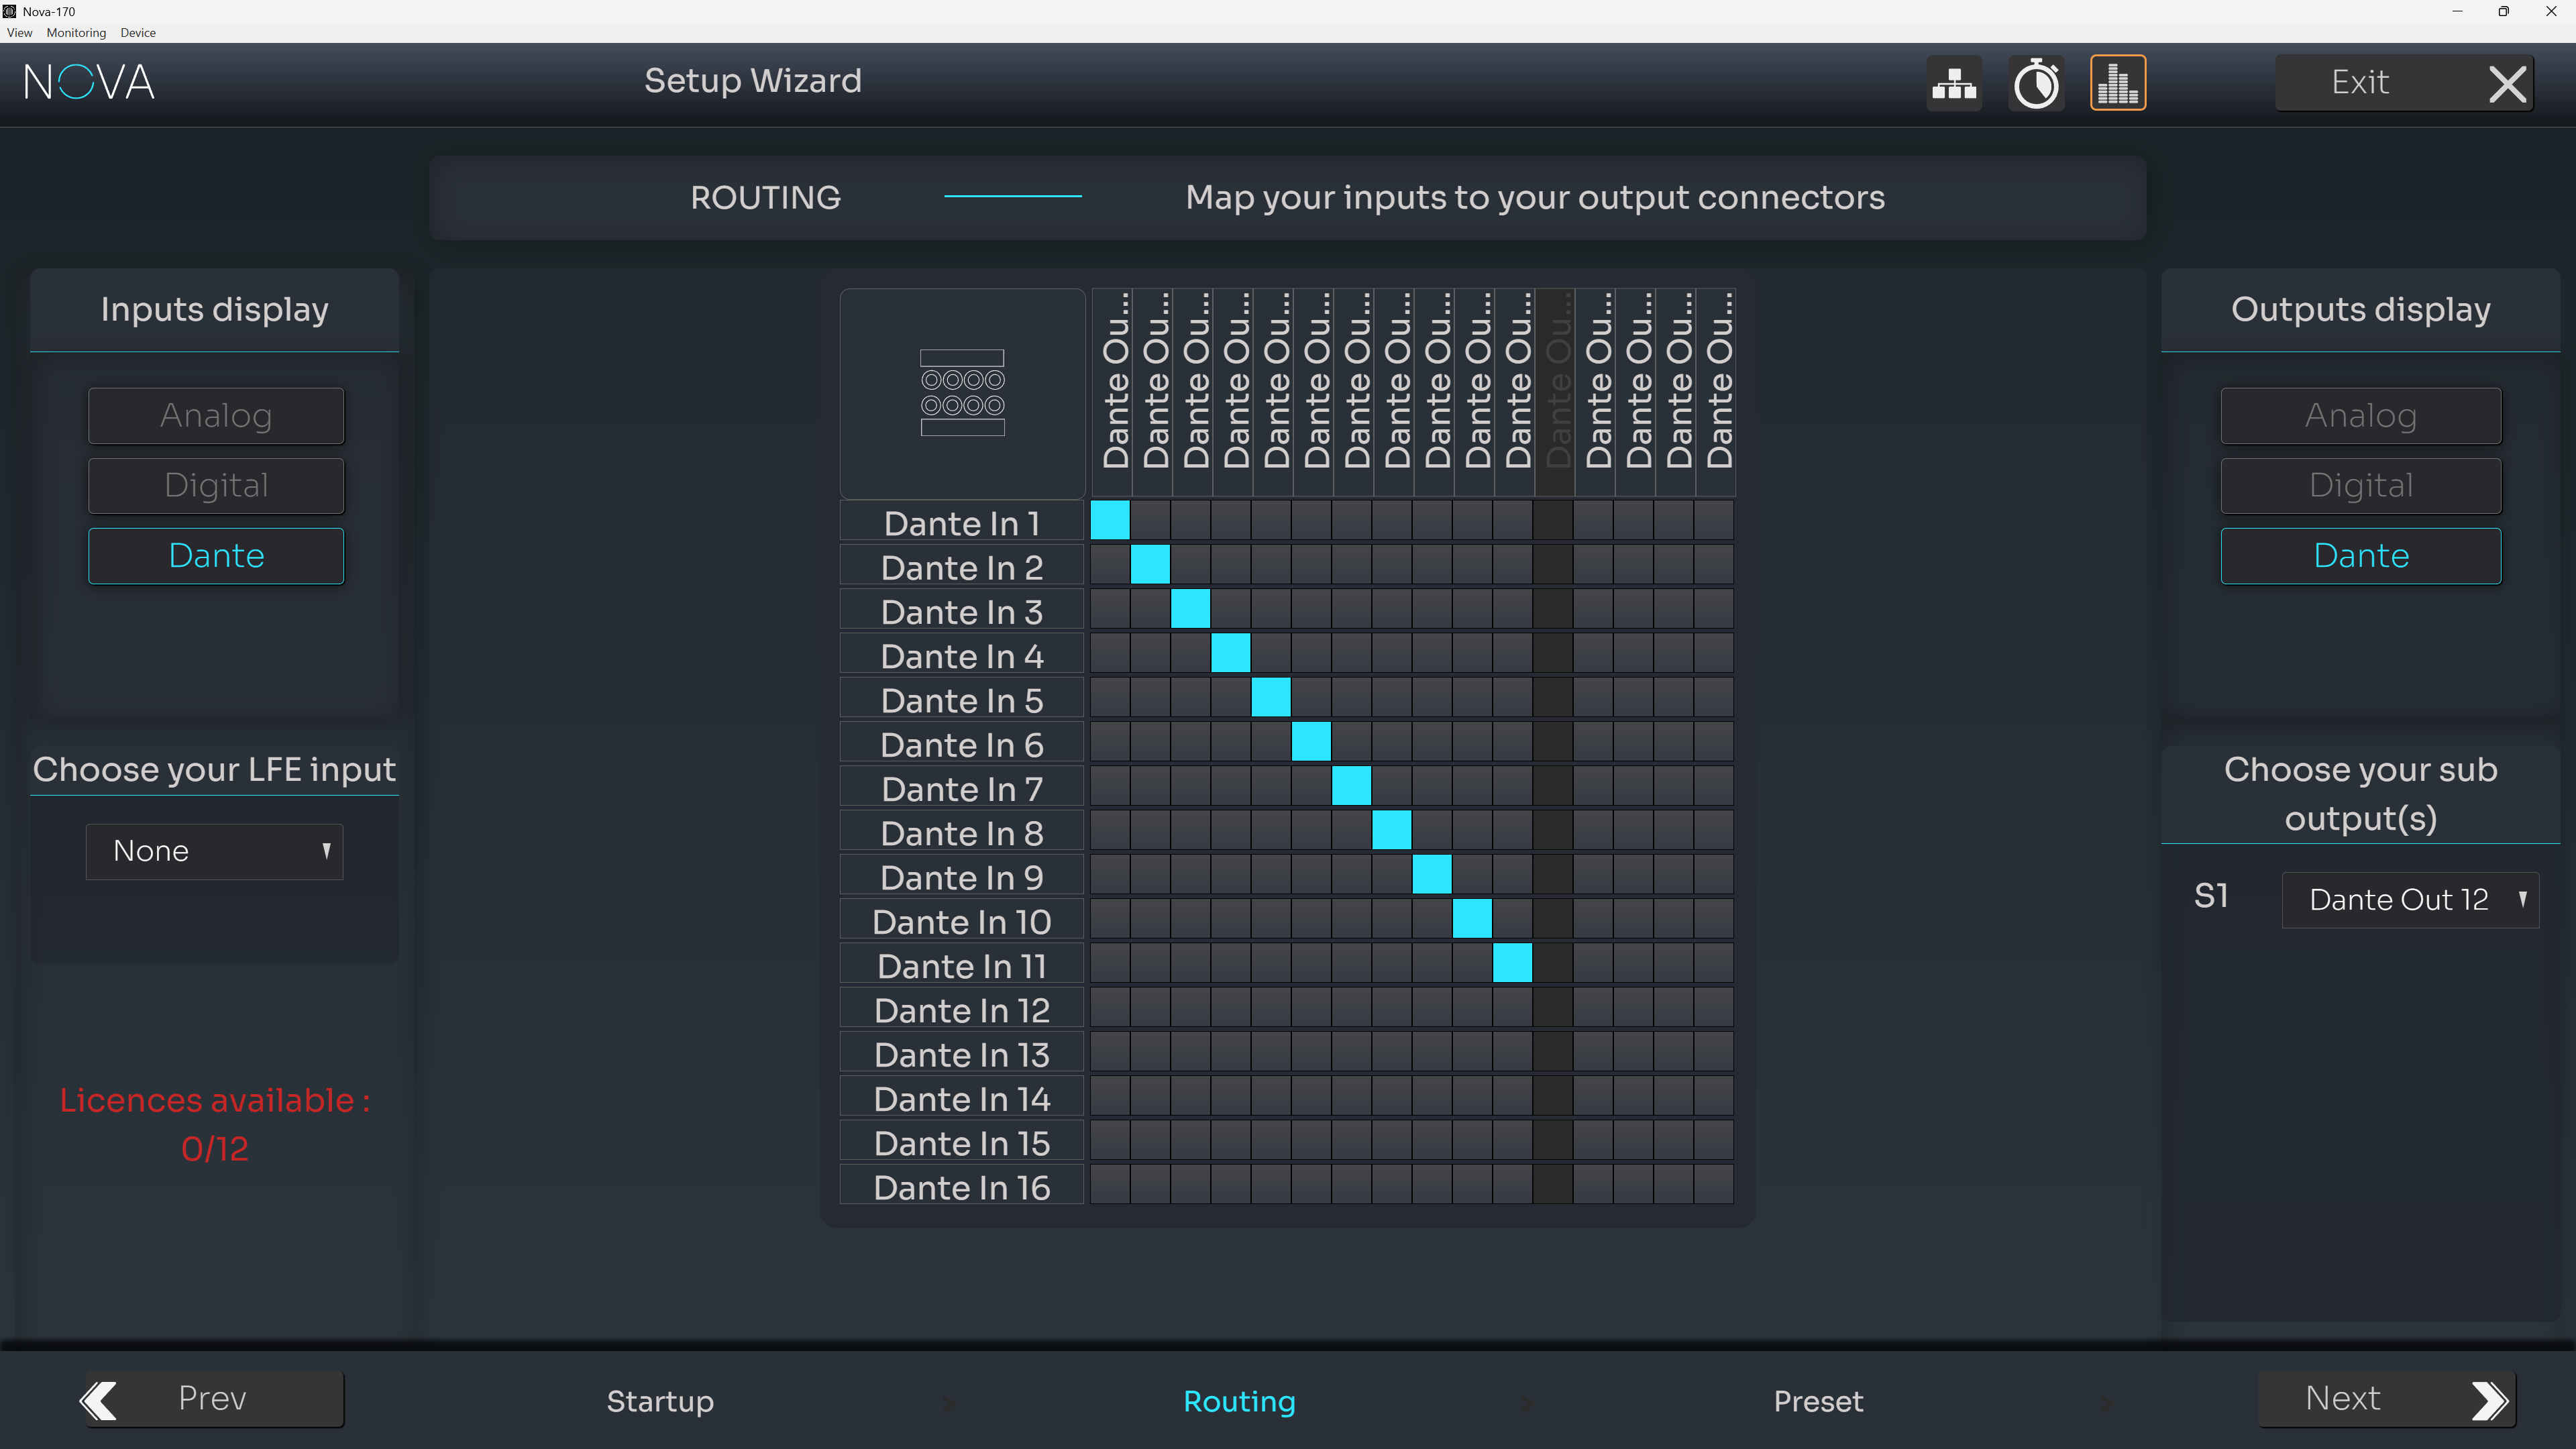The image size is (2576, 1449).
Task: Open the LFE input None dropdown
Action: coord(215,851)
